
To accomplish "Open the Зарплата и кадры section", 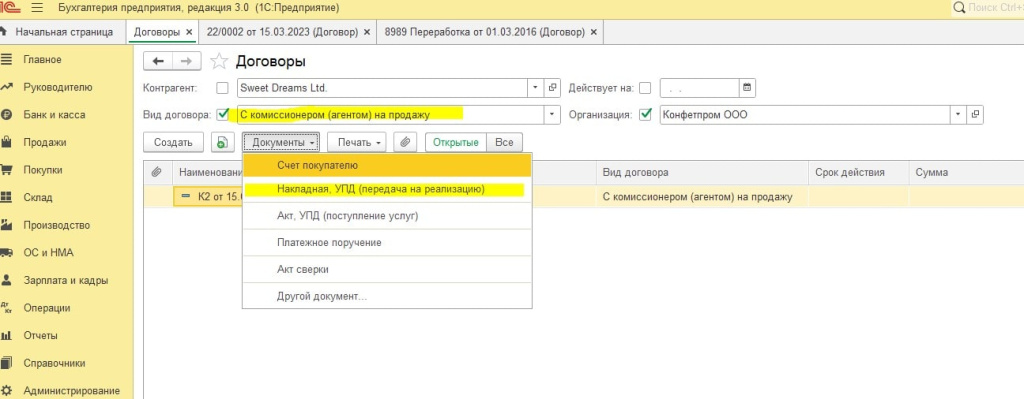I will (x=65, y=280).
